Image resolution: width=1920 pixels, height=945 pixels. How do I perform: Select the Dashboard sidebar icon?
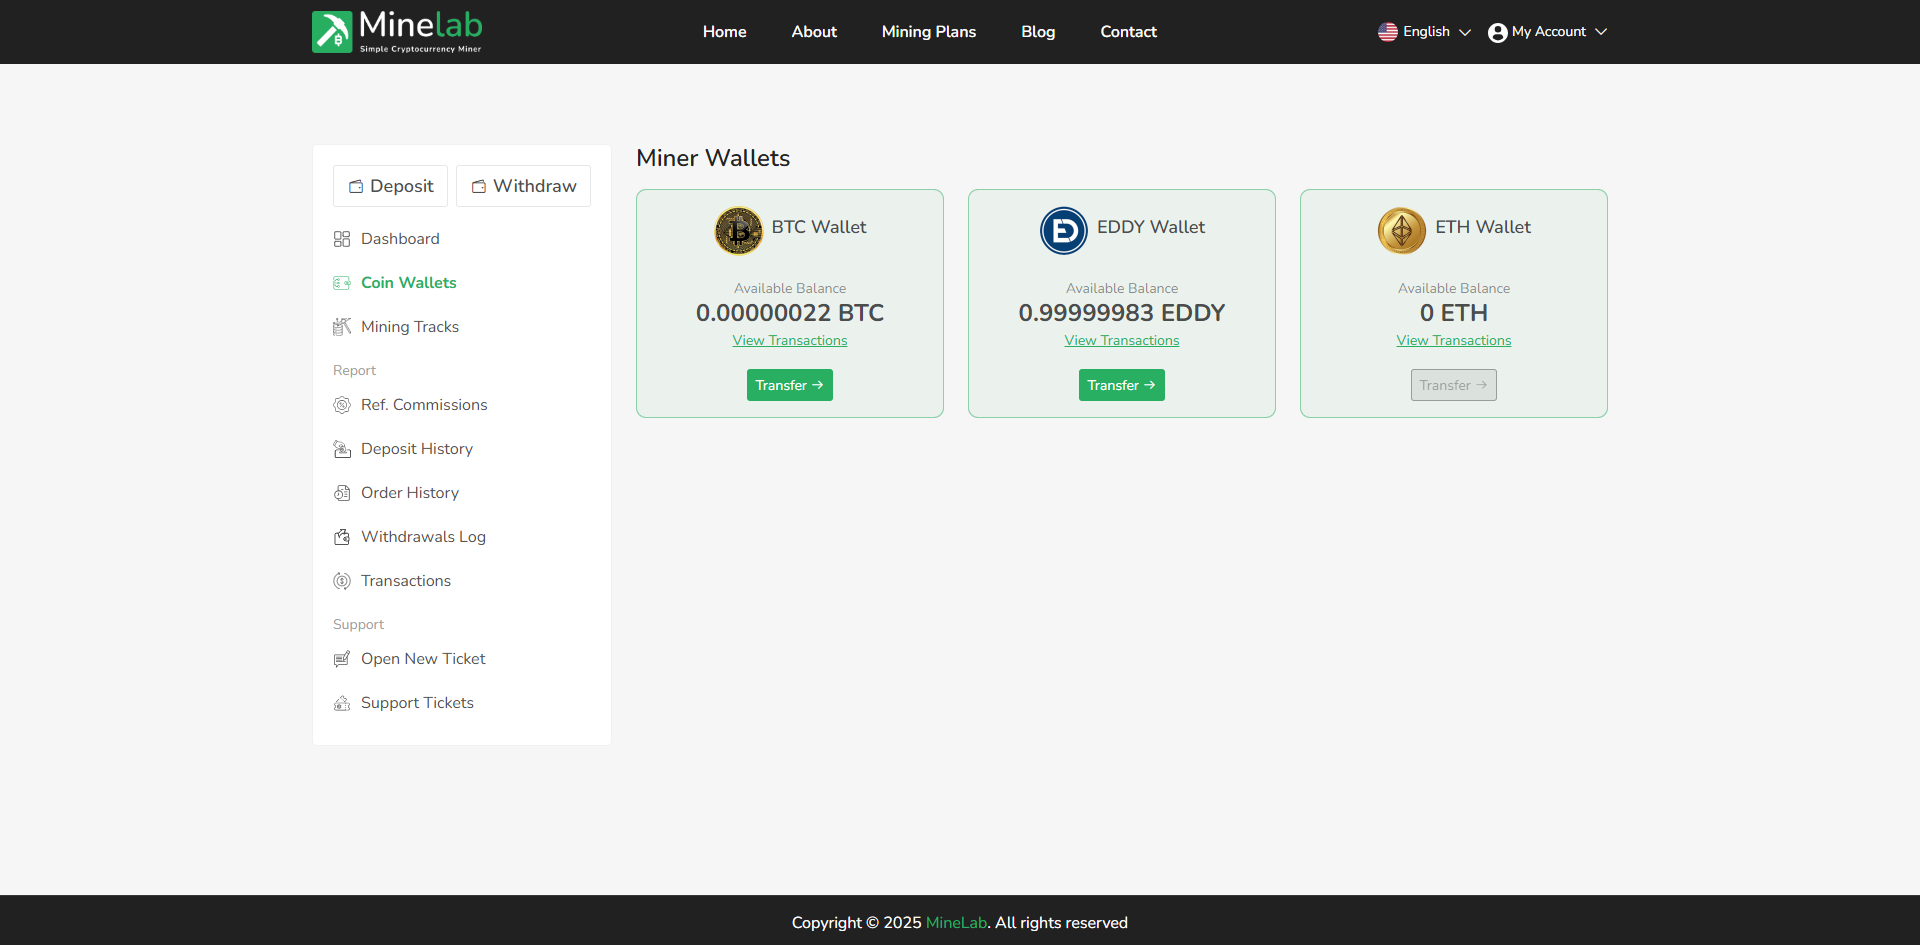click(342, 238)
